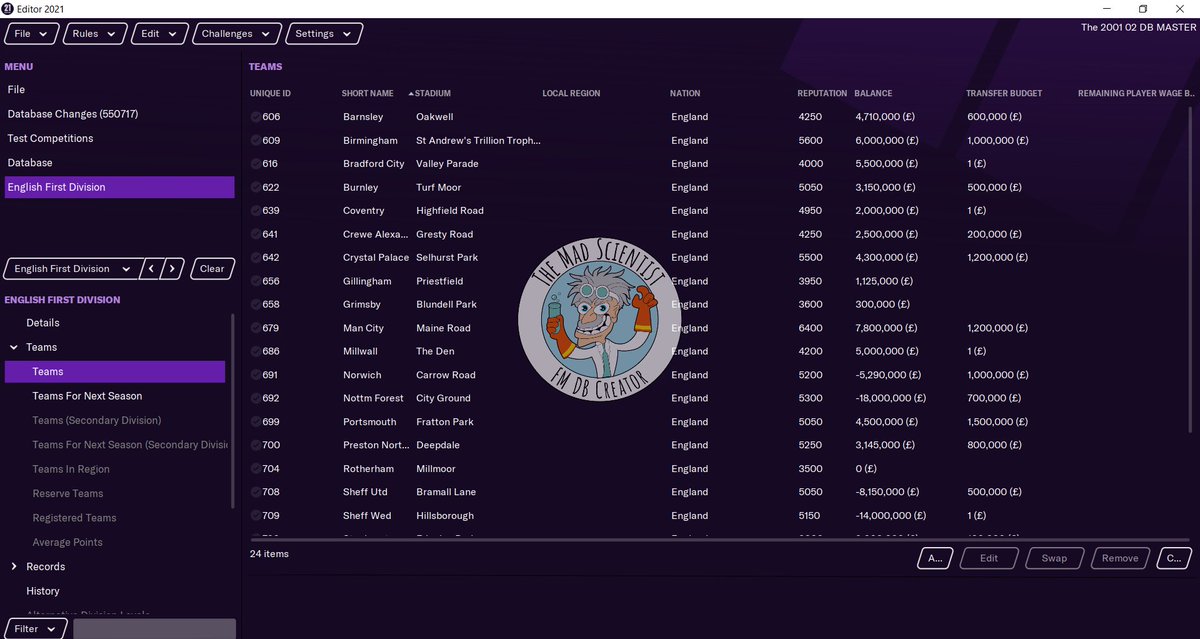Go to the previous competition with the left arrow
Screen dimensions: 1200x639
point(151,269)
